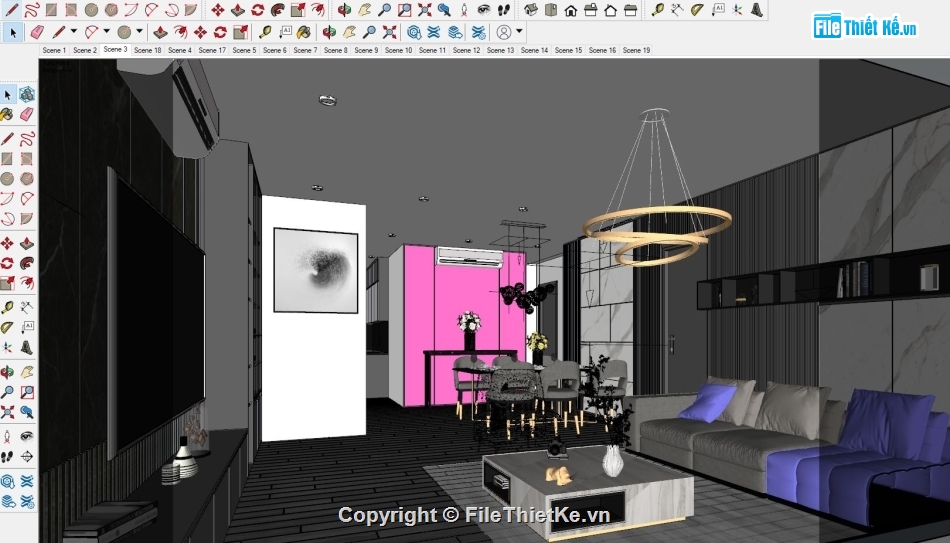Choose the Push/Pull tool in second toolbar row
This screenshot has width=950, height=543.
coord(160,32)
